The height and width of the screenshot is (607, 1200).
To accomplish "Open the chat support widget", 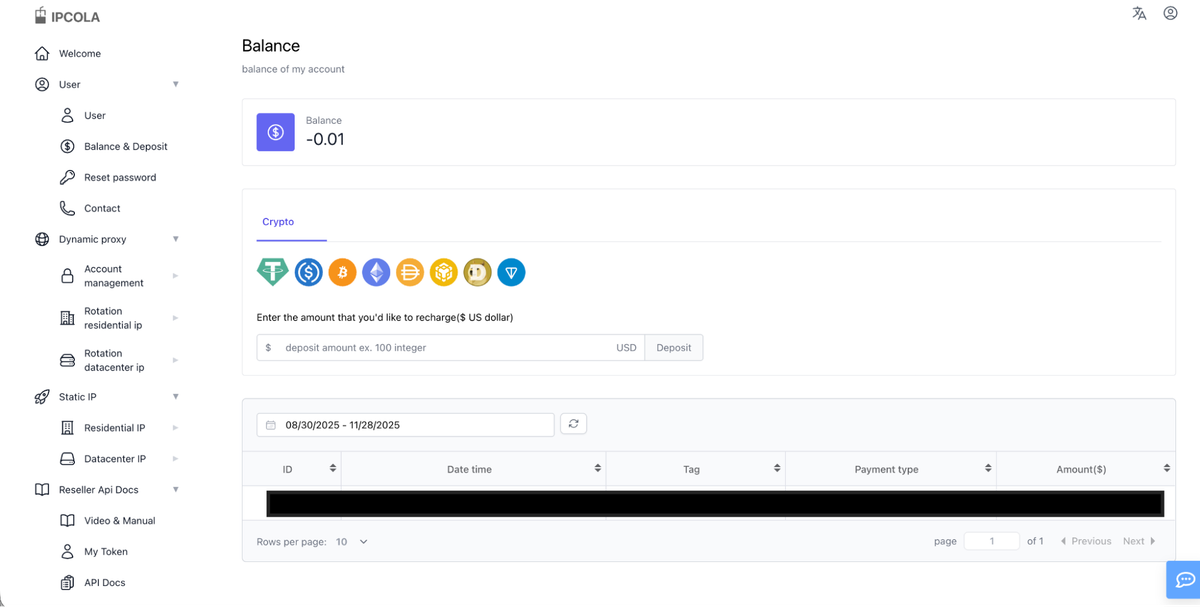I will (x=1183, y=580).
